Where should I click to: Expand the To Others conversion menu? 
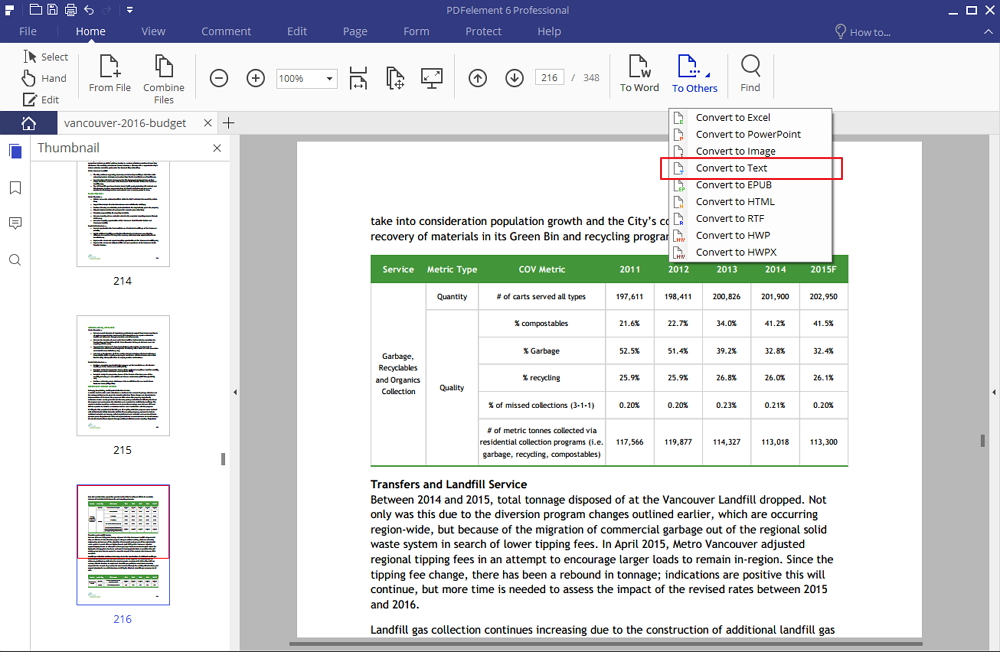coord(694,72)
